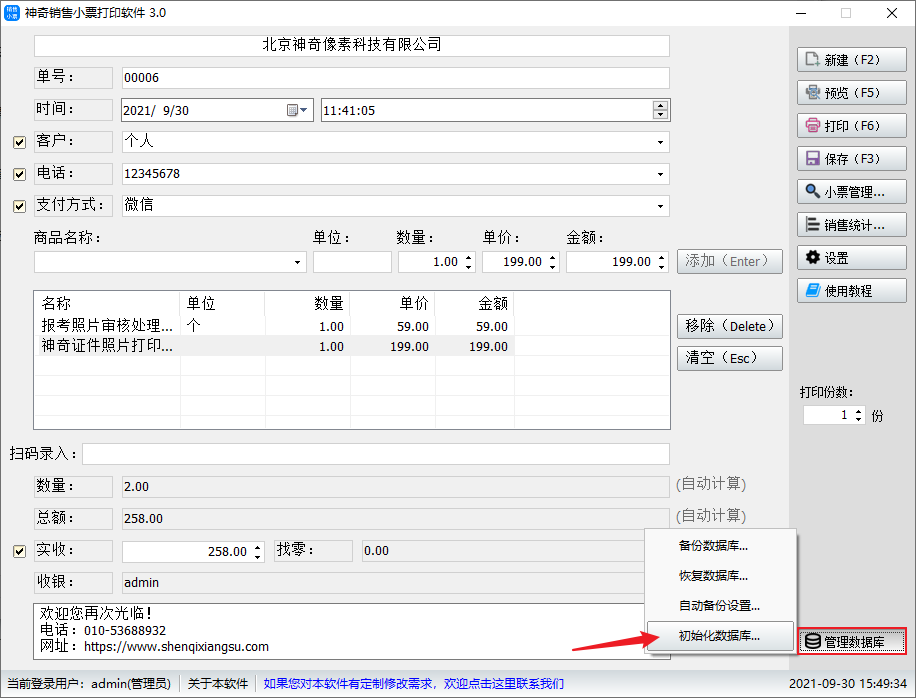Adjust the 打印份数 copies spinner
Screen dimensions: 916x698
(x=858, y=415)
